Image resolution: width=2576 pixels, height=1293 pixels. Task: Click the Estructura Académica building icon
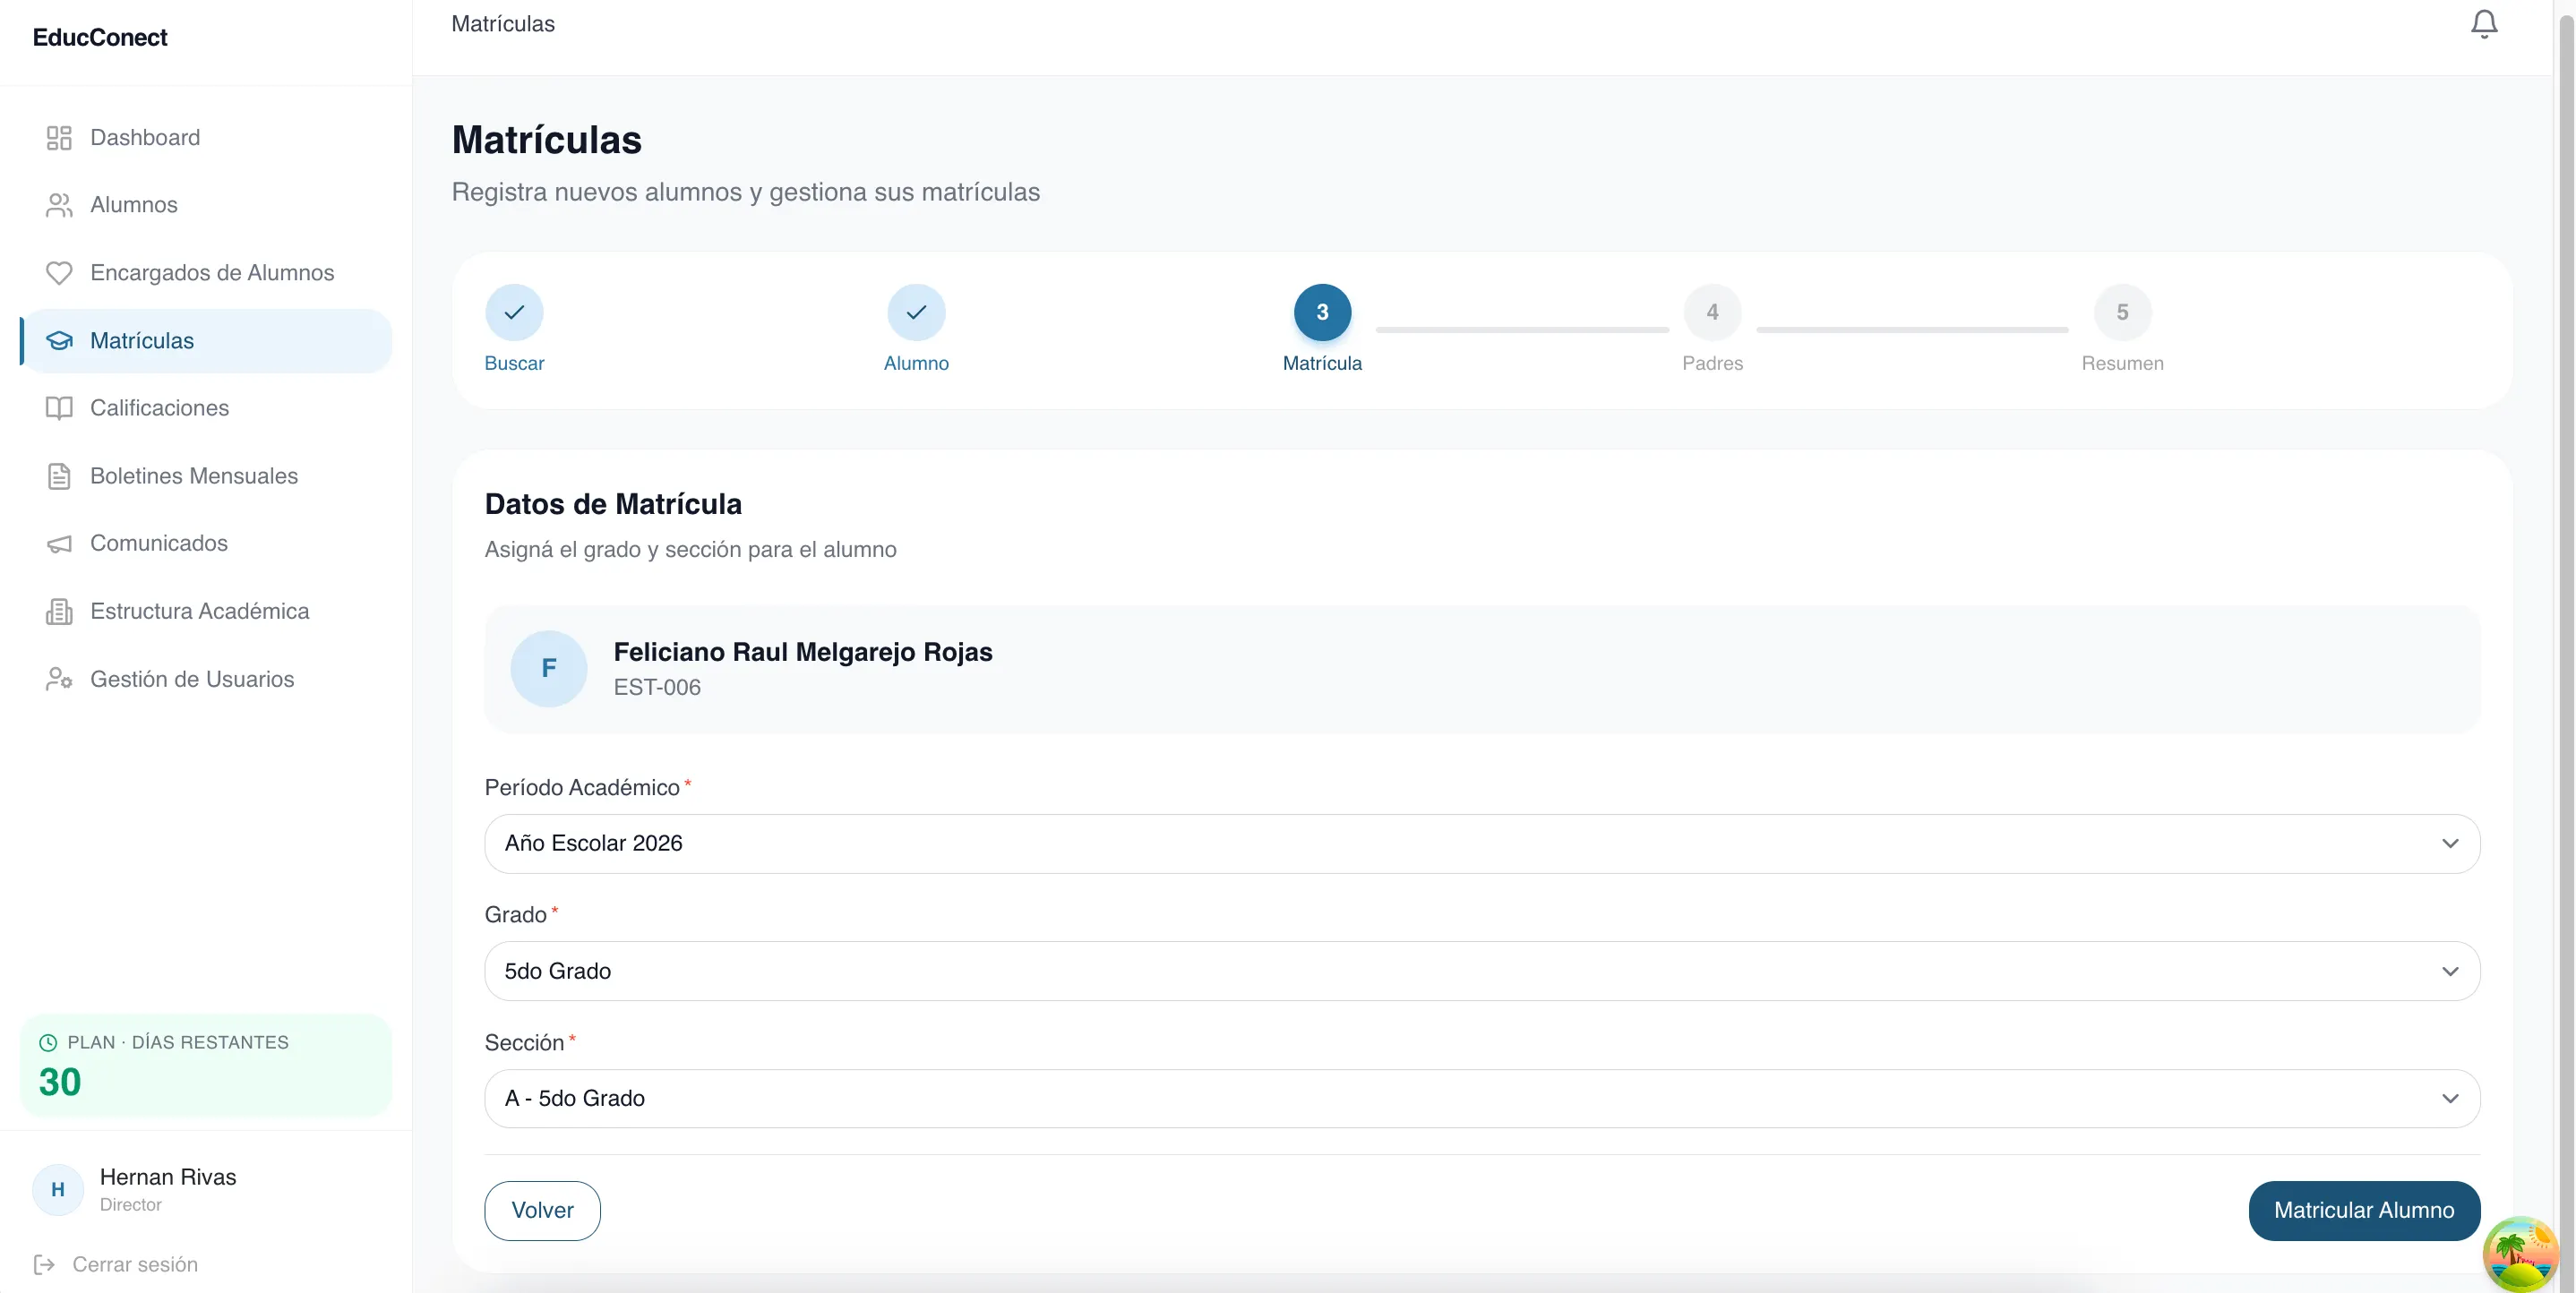(59, 611)
